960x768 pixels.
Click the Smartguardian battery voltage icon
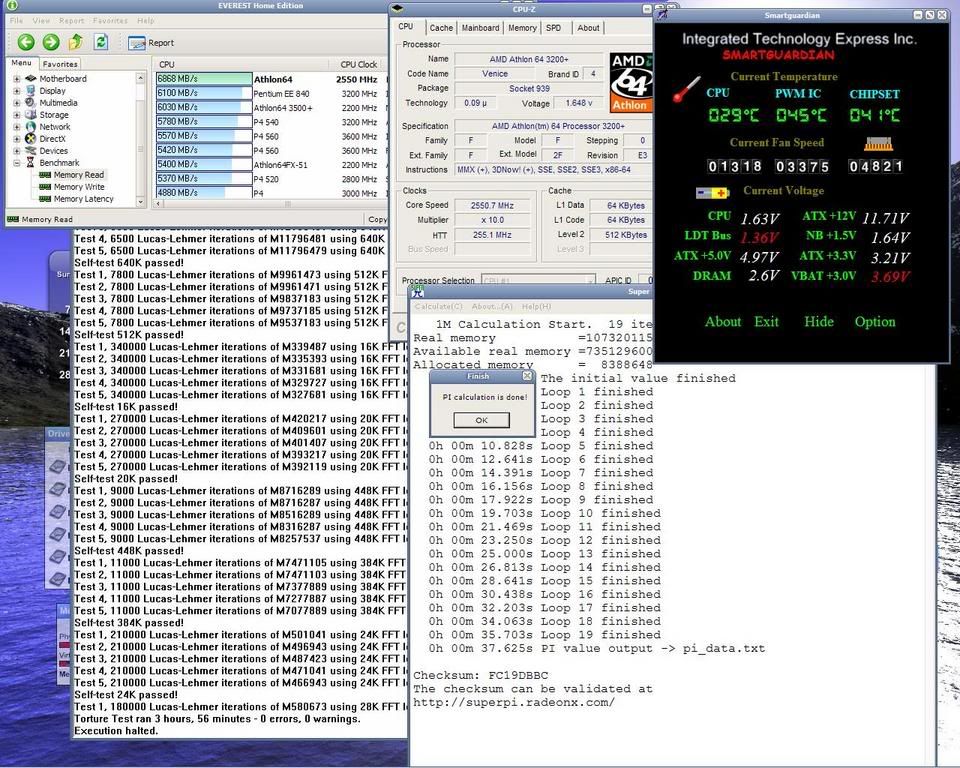click(712, 193)
